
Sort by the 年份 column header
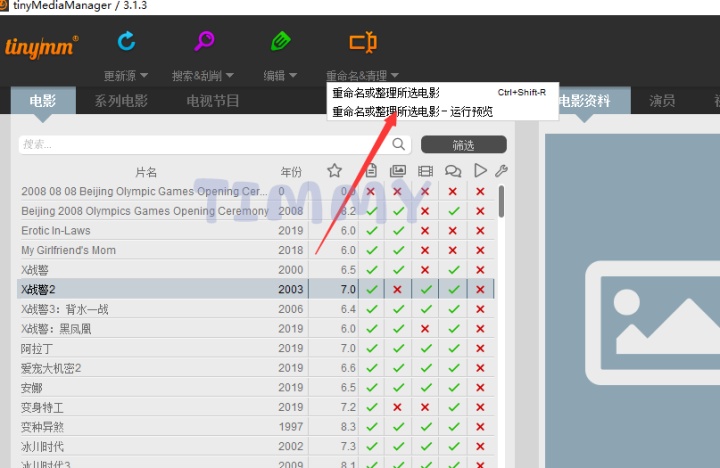coord(291,172)
